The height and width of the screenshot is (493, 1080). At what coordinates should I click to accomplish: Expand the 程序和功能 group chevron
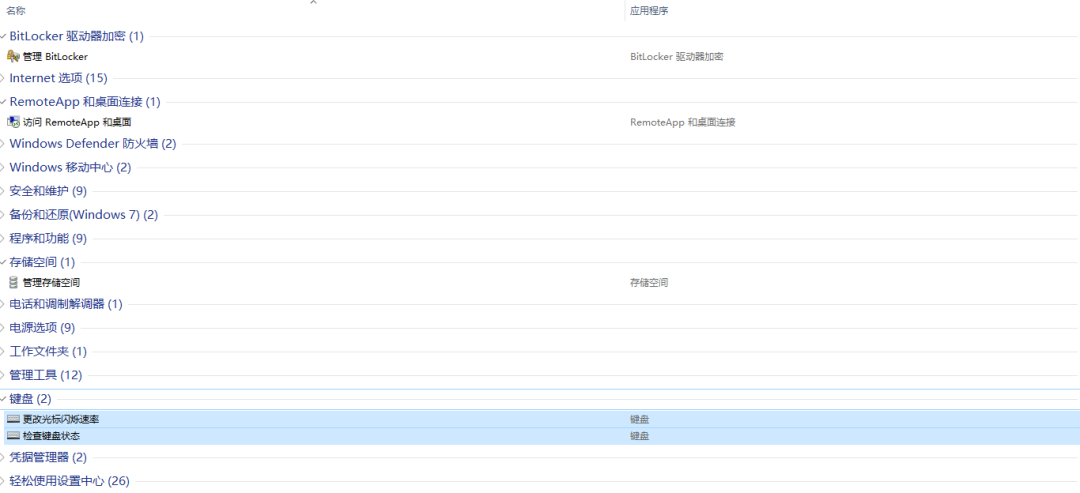point(3,239)
